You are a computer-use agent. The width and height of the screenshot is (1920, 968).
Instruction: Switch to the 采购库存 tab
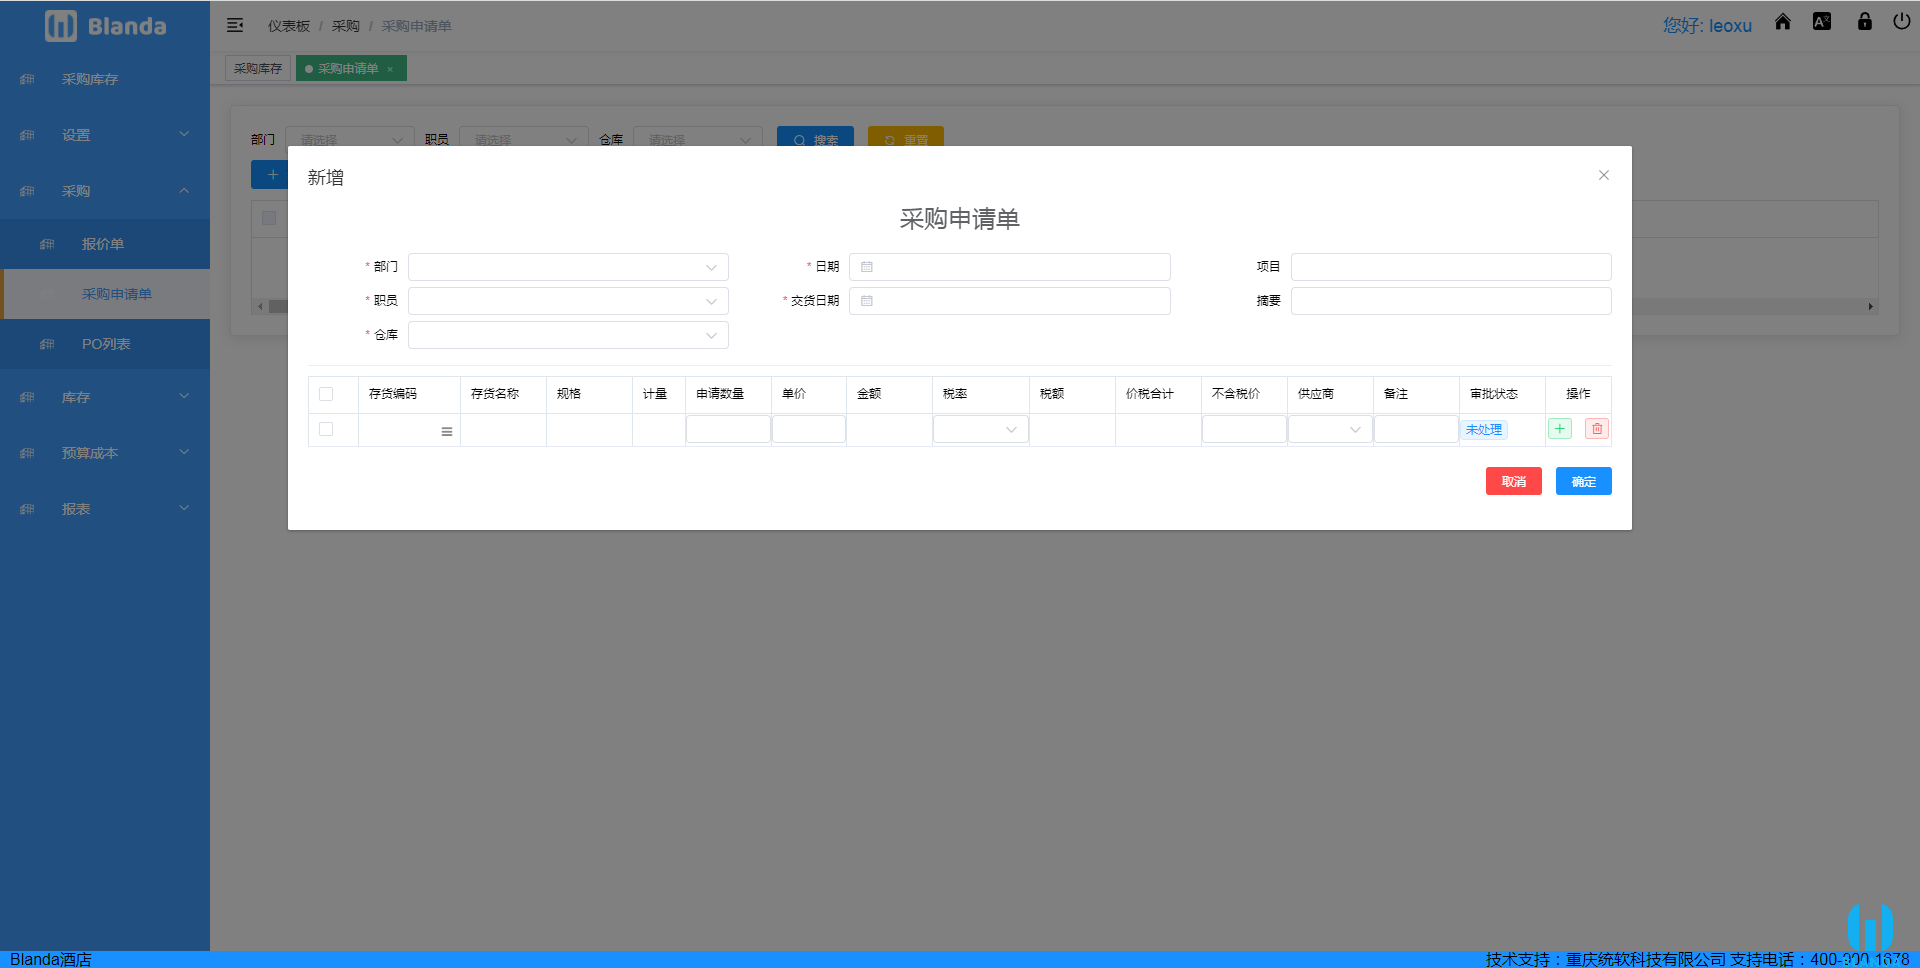click(x=258, y=68)
